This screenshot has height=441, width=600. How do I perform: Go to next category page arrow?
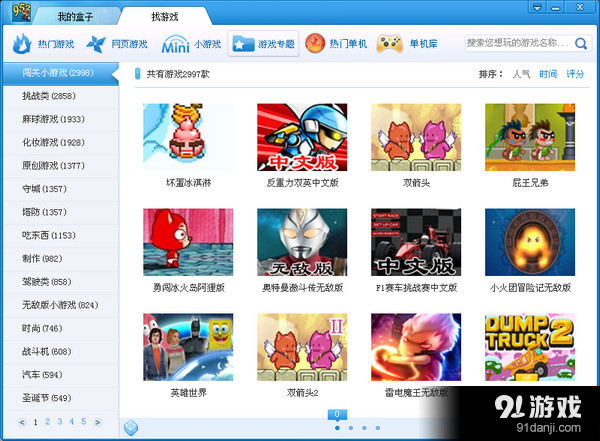pyautogui.click(x=98, y=422)
